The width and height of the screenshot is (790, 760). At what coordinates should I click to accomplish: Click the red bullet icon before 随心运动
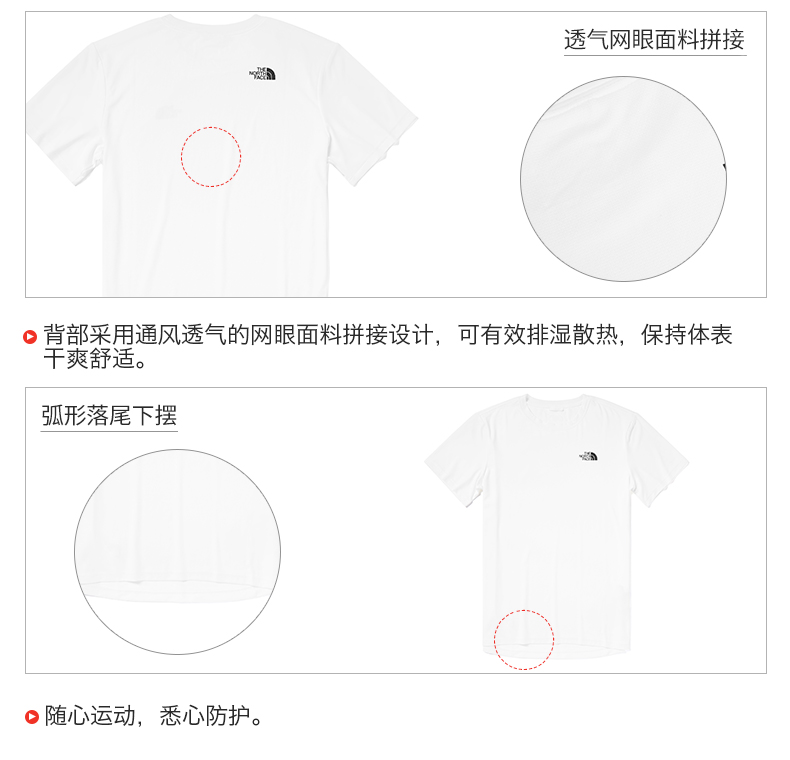point(32,717)
